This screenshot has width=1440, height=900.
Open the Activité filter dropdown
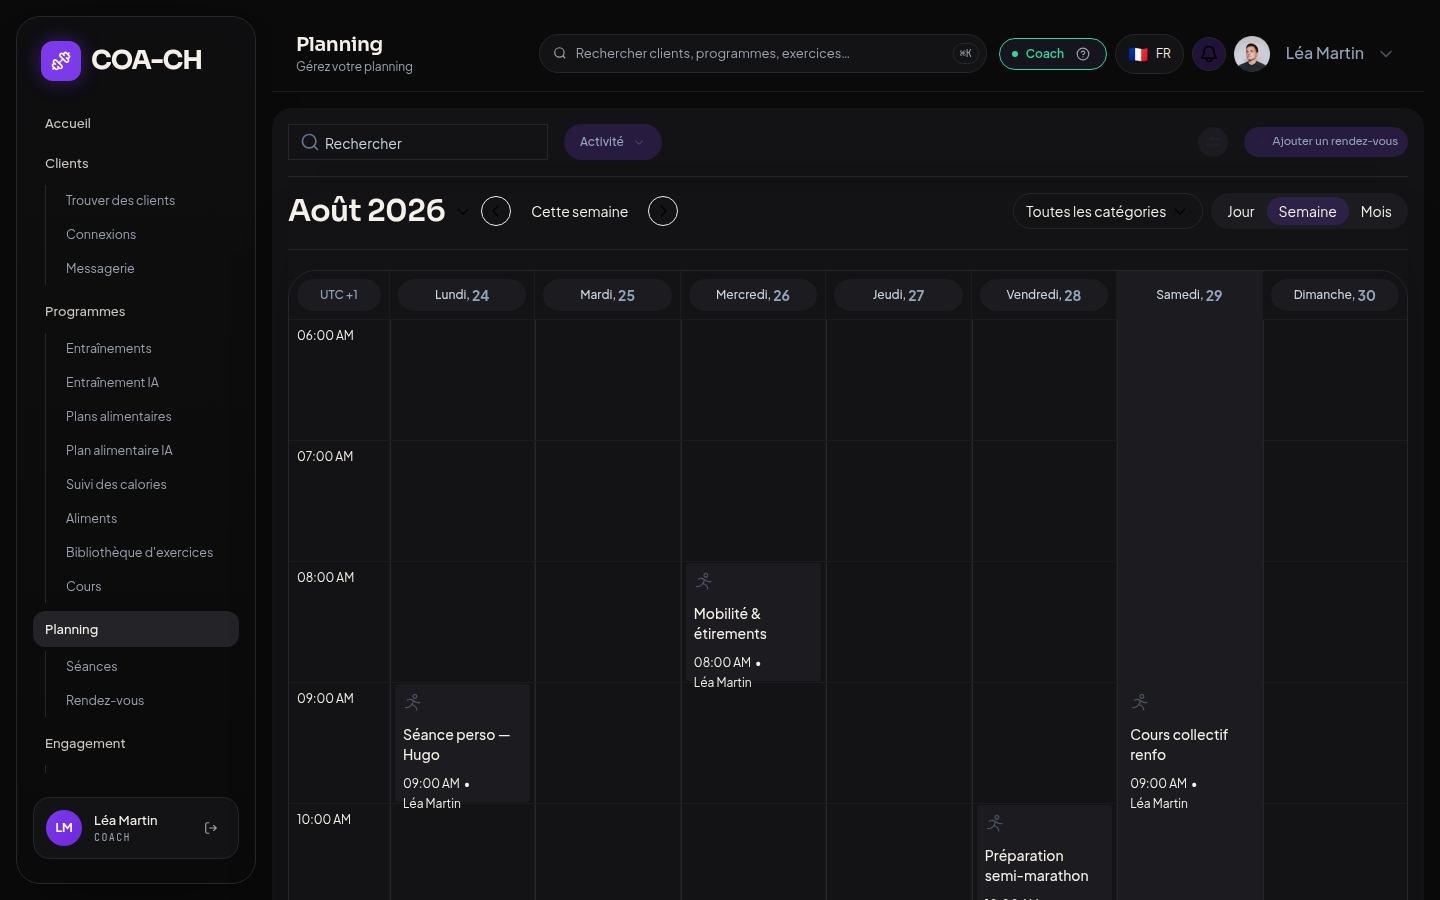pyautogui.click(x=613, y=142)
